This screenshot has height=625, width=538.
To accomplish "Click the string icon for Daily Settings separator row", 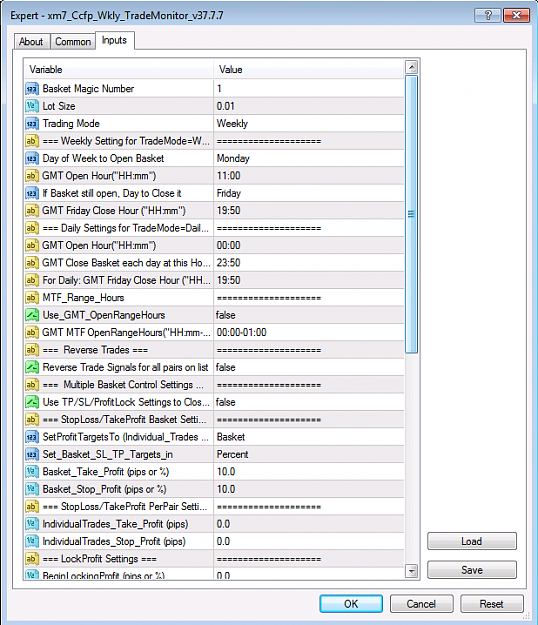I will 32,228.
